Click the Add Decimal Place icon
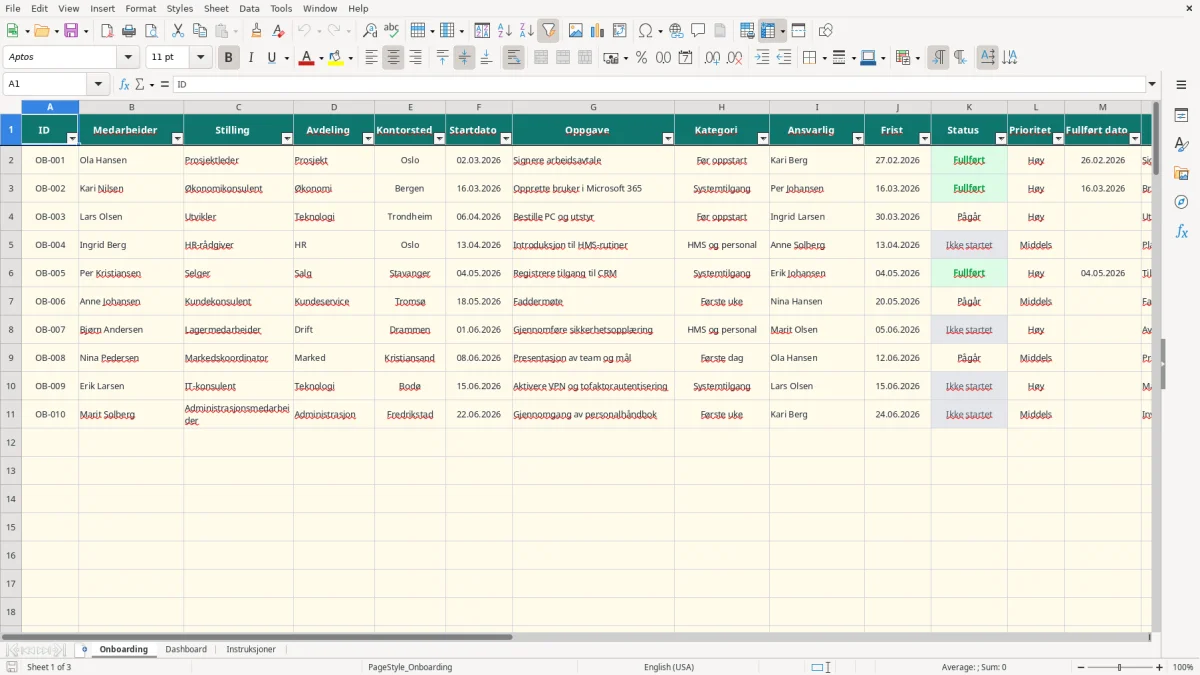 point(712,58)
